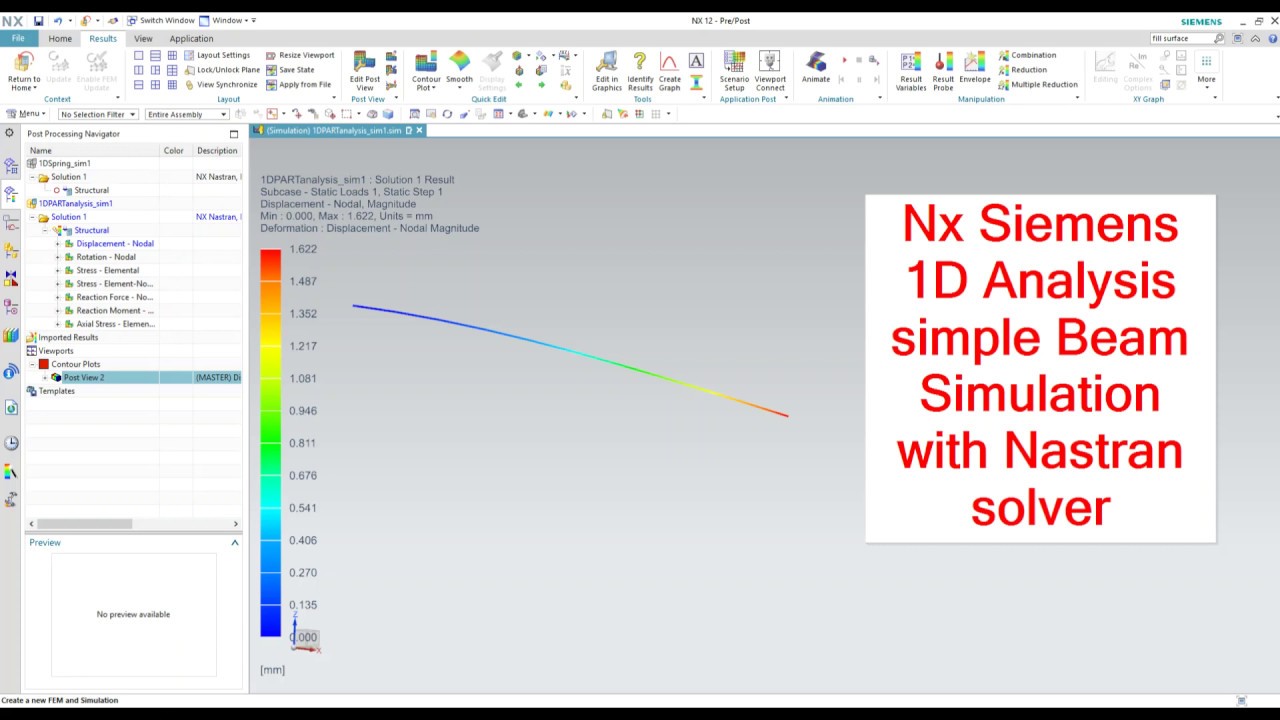Open the Entire Assembly dropdown
1280x720 pixels.
187,114
